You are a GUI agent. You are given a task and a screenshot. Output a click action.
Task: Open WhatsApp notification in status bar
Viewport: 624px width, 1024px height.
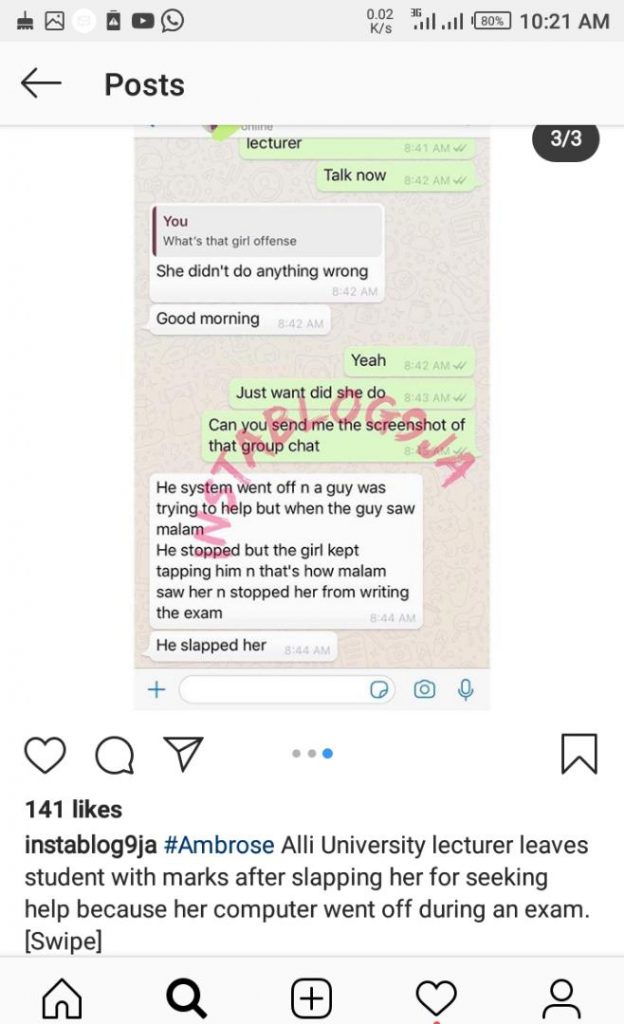pyautogui.click(x=172, y=21)
